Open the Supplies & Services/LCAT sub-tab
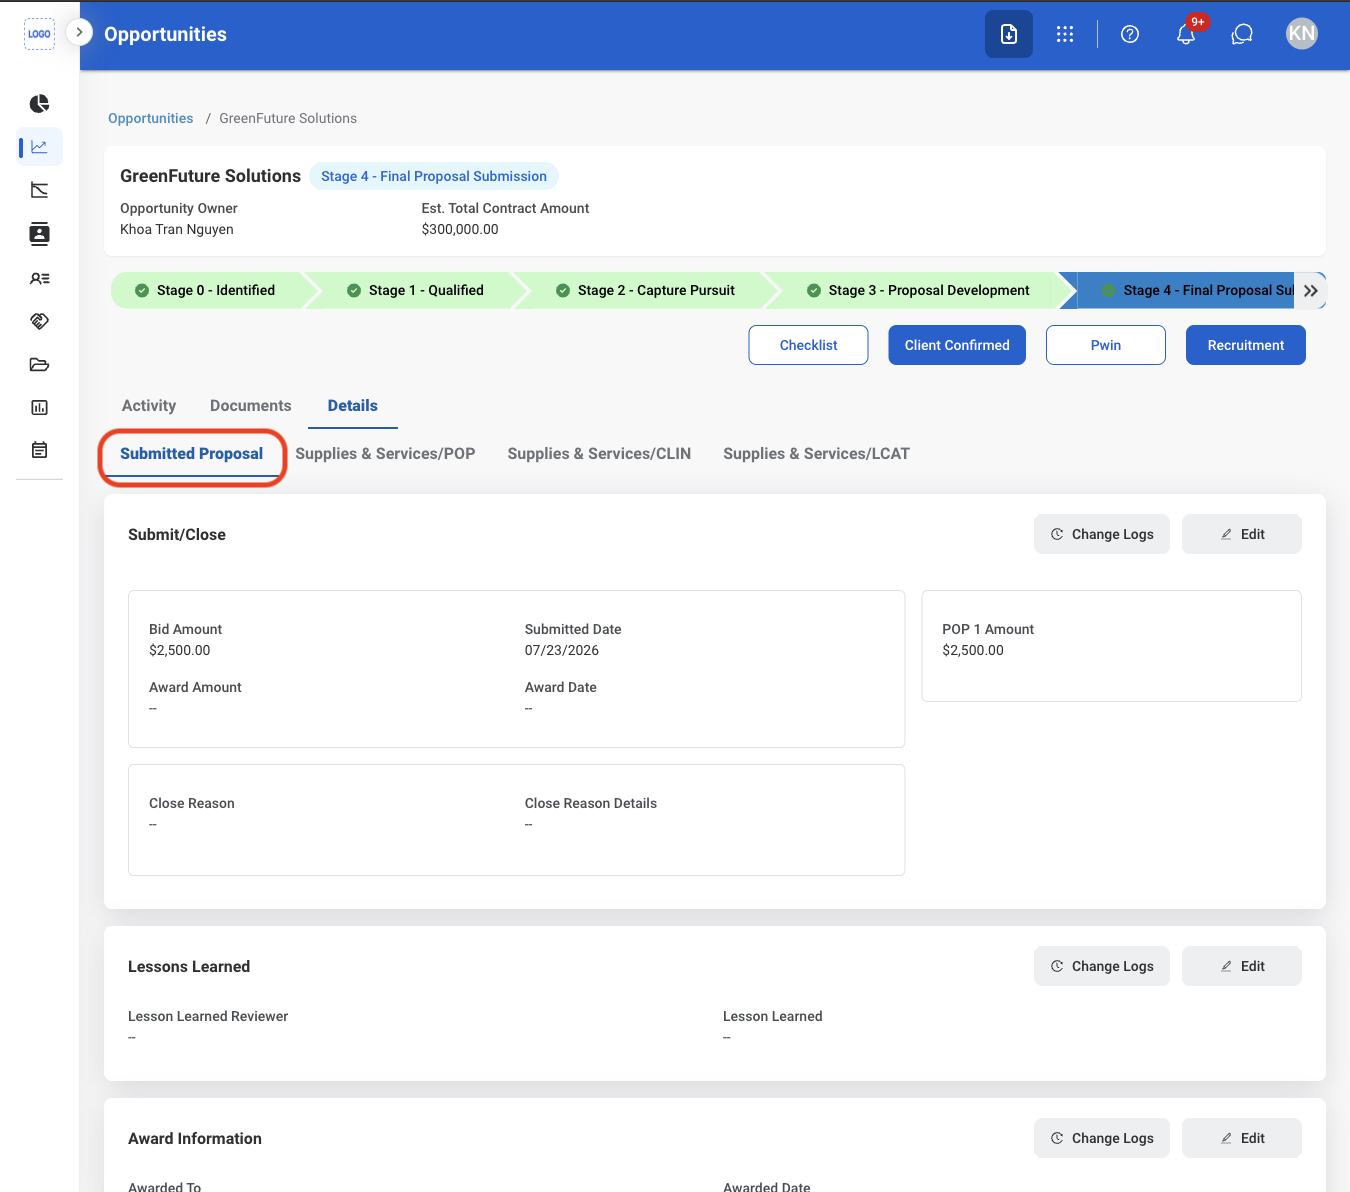 tap(816, 454)
